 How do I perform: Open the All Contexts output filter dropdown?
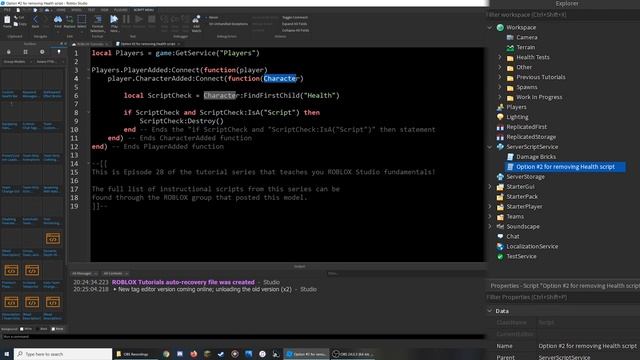116,273
